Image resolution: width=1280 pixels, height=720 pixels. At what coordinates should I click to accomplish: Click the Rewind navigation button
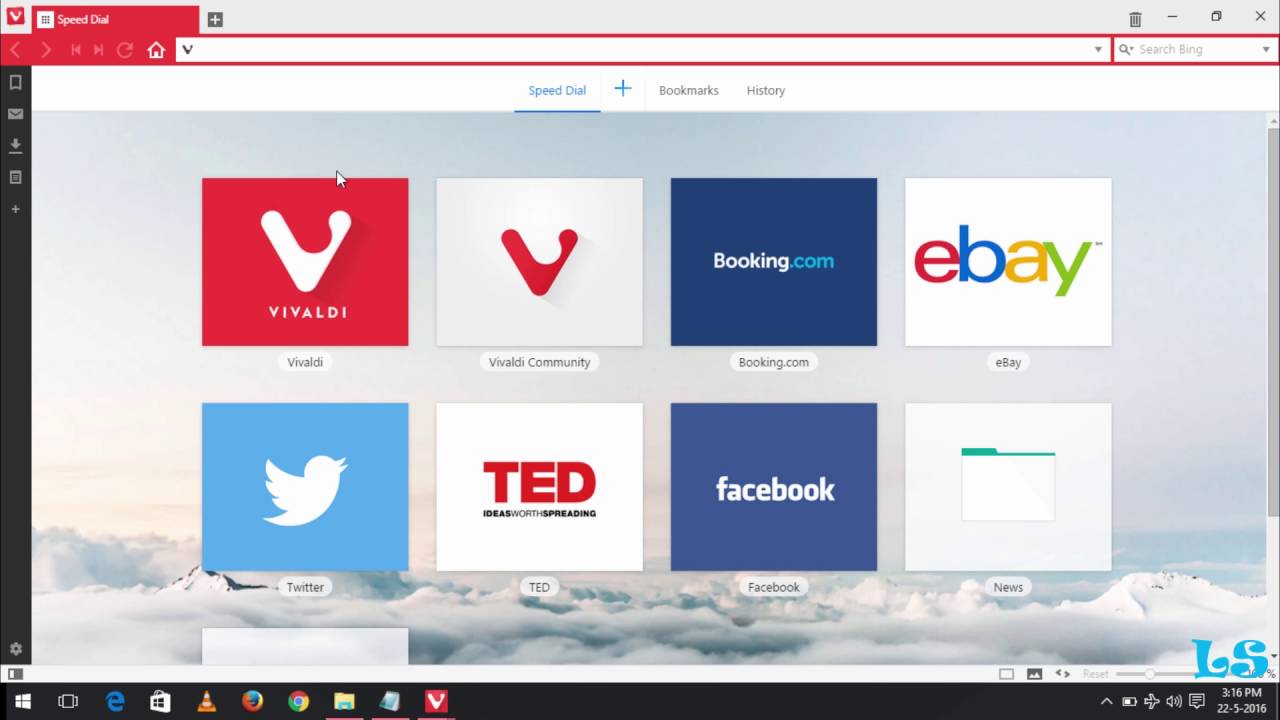click(x=75, y=49)
